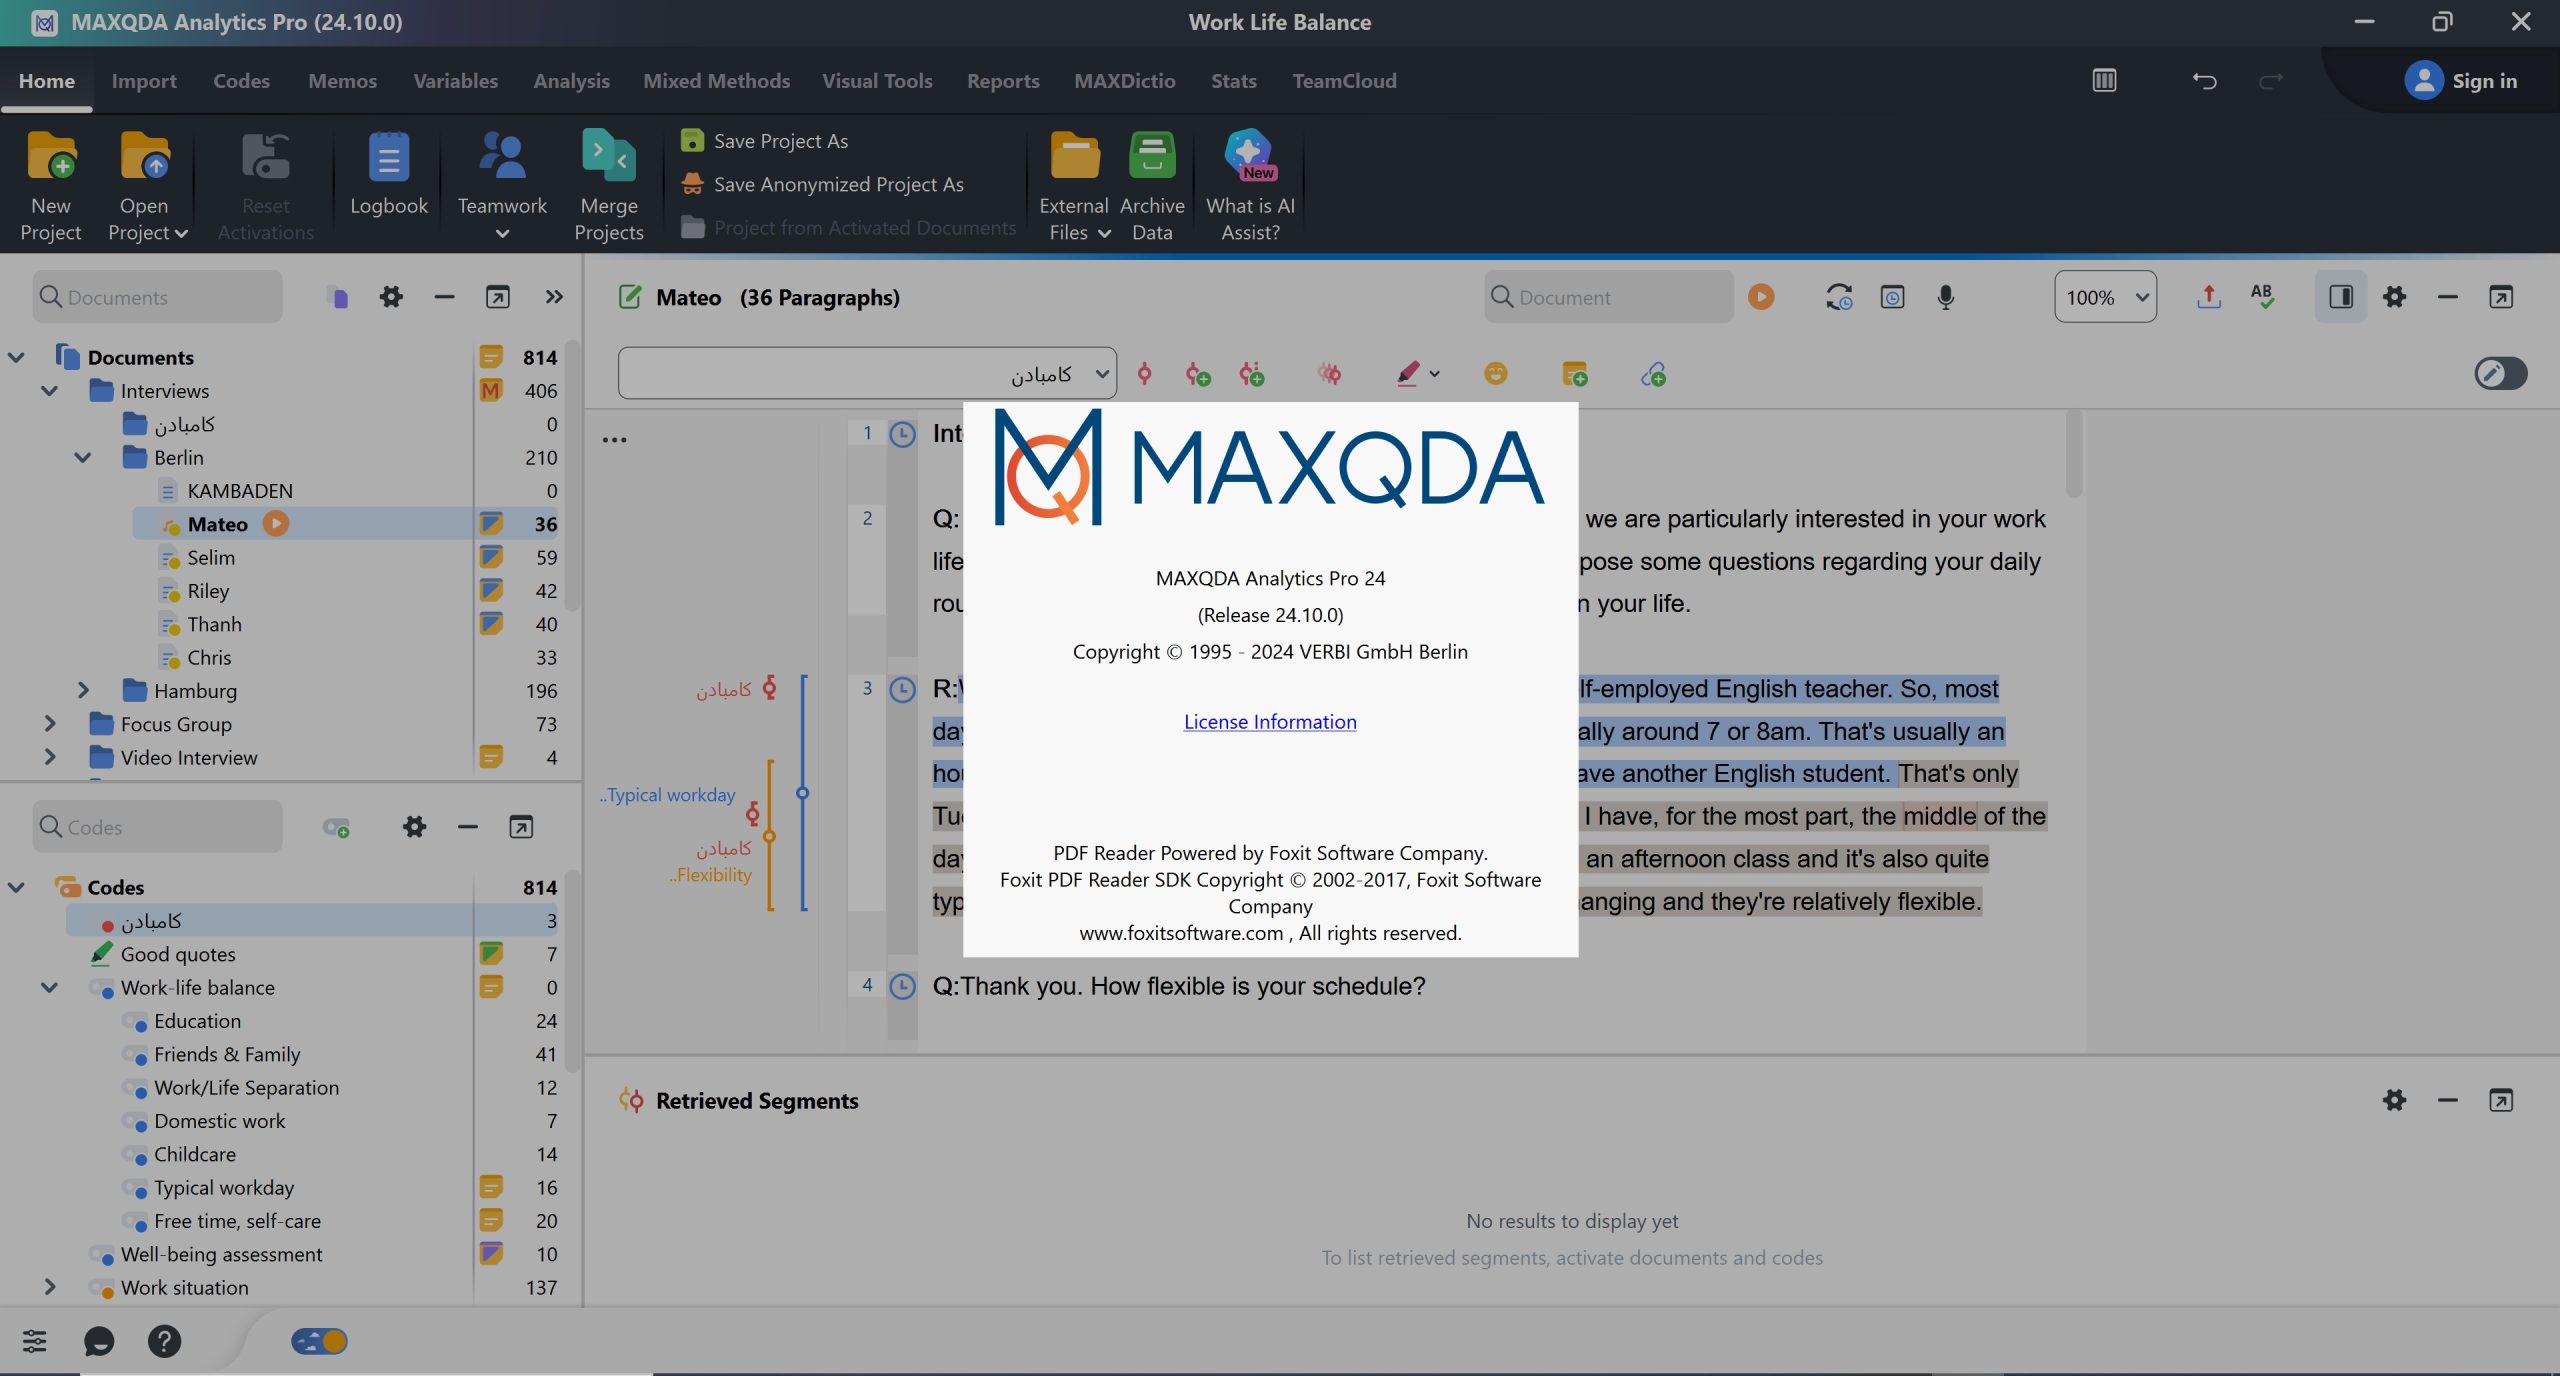This screenshot has width=2560, height=1376.
Task: Click Save Anonymized Project As
Action: [838, 184]
